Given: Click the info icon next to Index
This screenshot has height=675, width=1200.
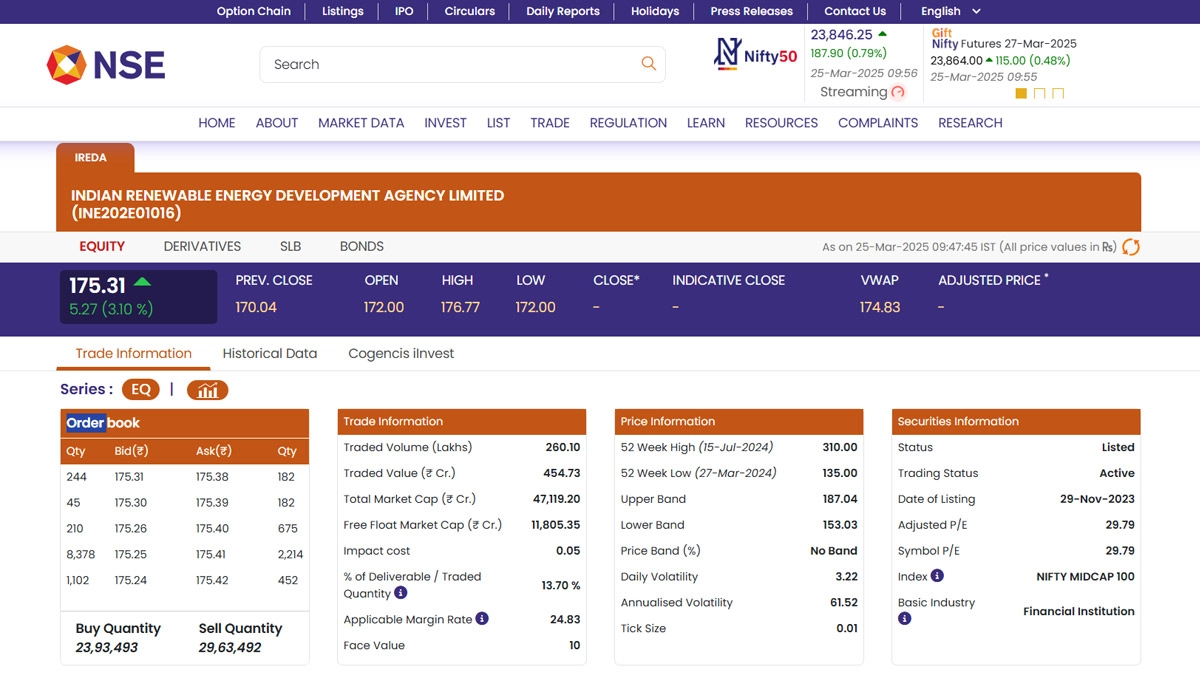Looking at the screenshot, I should pos(937,576).
